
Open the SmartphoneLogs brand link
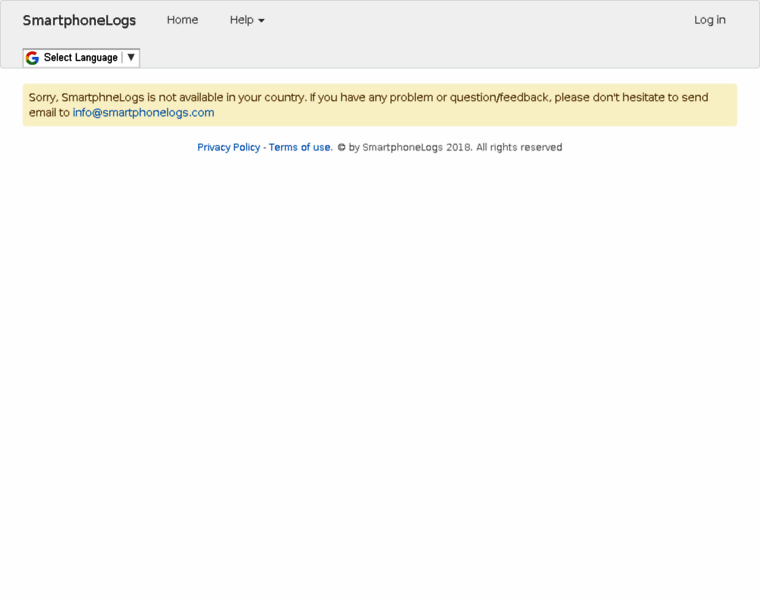coord(79,20)
